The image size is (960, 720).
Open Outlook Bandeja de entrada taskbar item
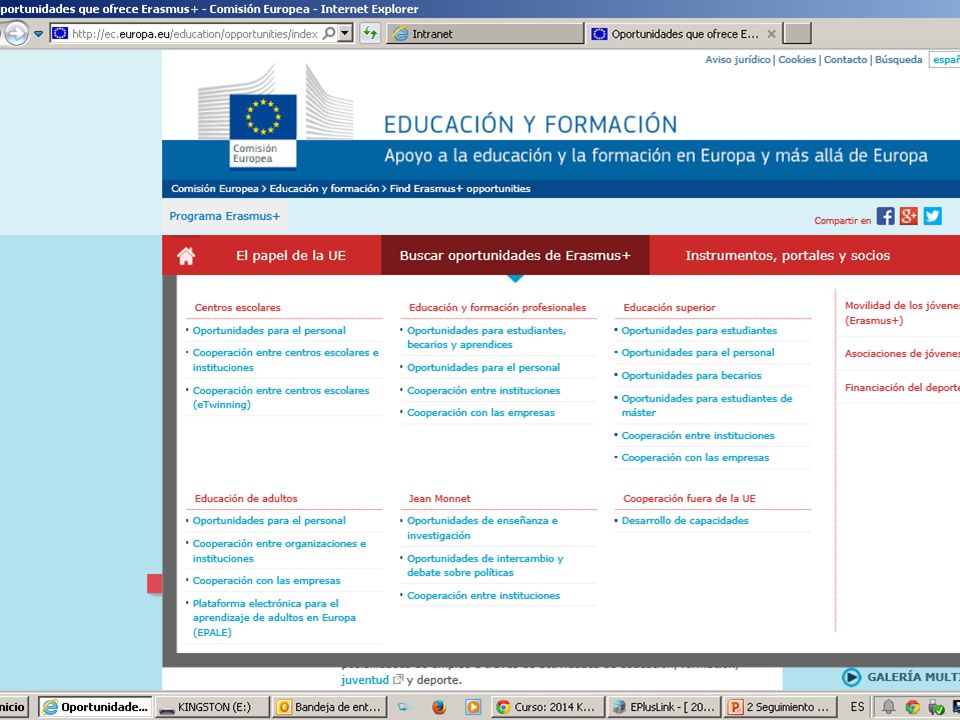coord(329,707)
